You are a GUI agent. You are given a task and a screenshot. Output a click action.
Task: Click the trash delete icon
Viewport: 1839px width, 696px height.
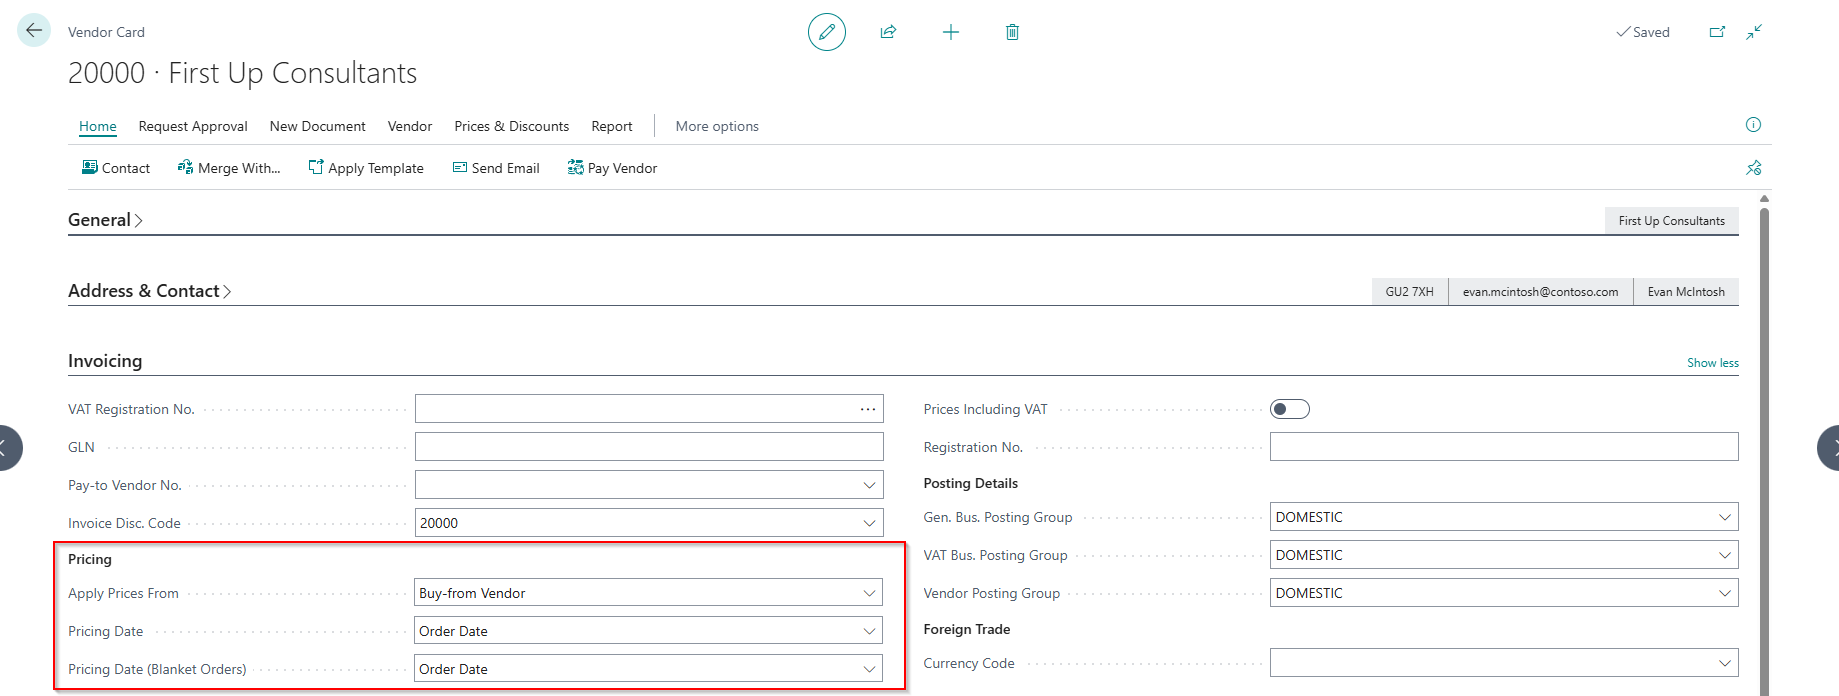coord(1012,32)
